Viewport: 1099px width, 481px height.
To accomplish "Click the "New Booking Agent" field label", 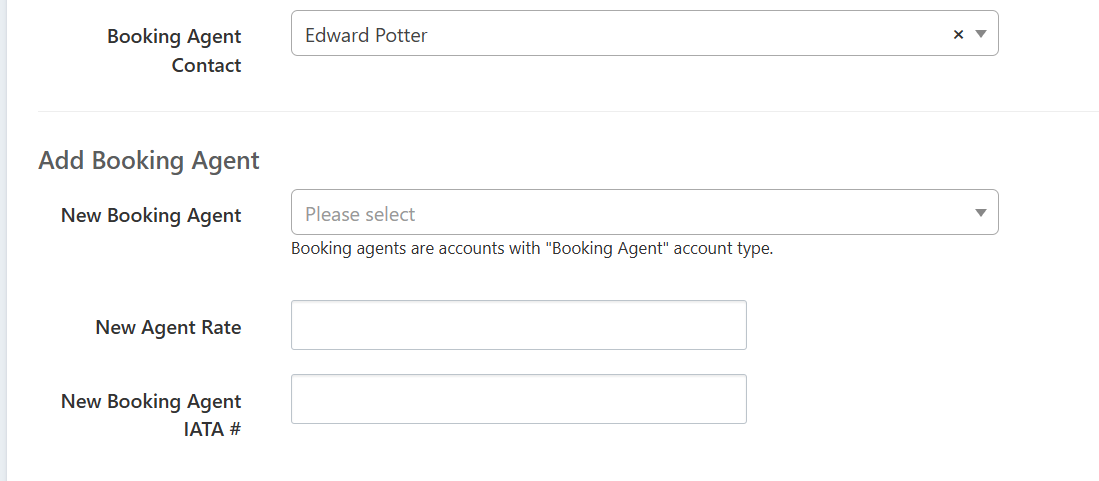I will click(x=151, y=215).
